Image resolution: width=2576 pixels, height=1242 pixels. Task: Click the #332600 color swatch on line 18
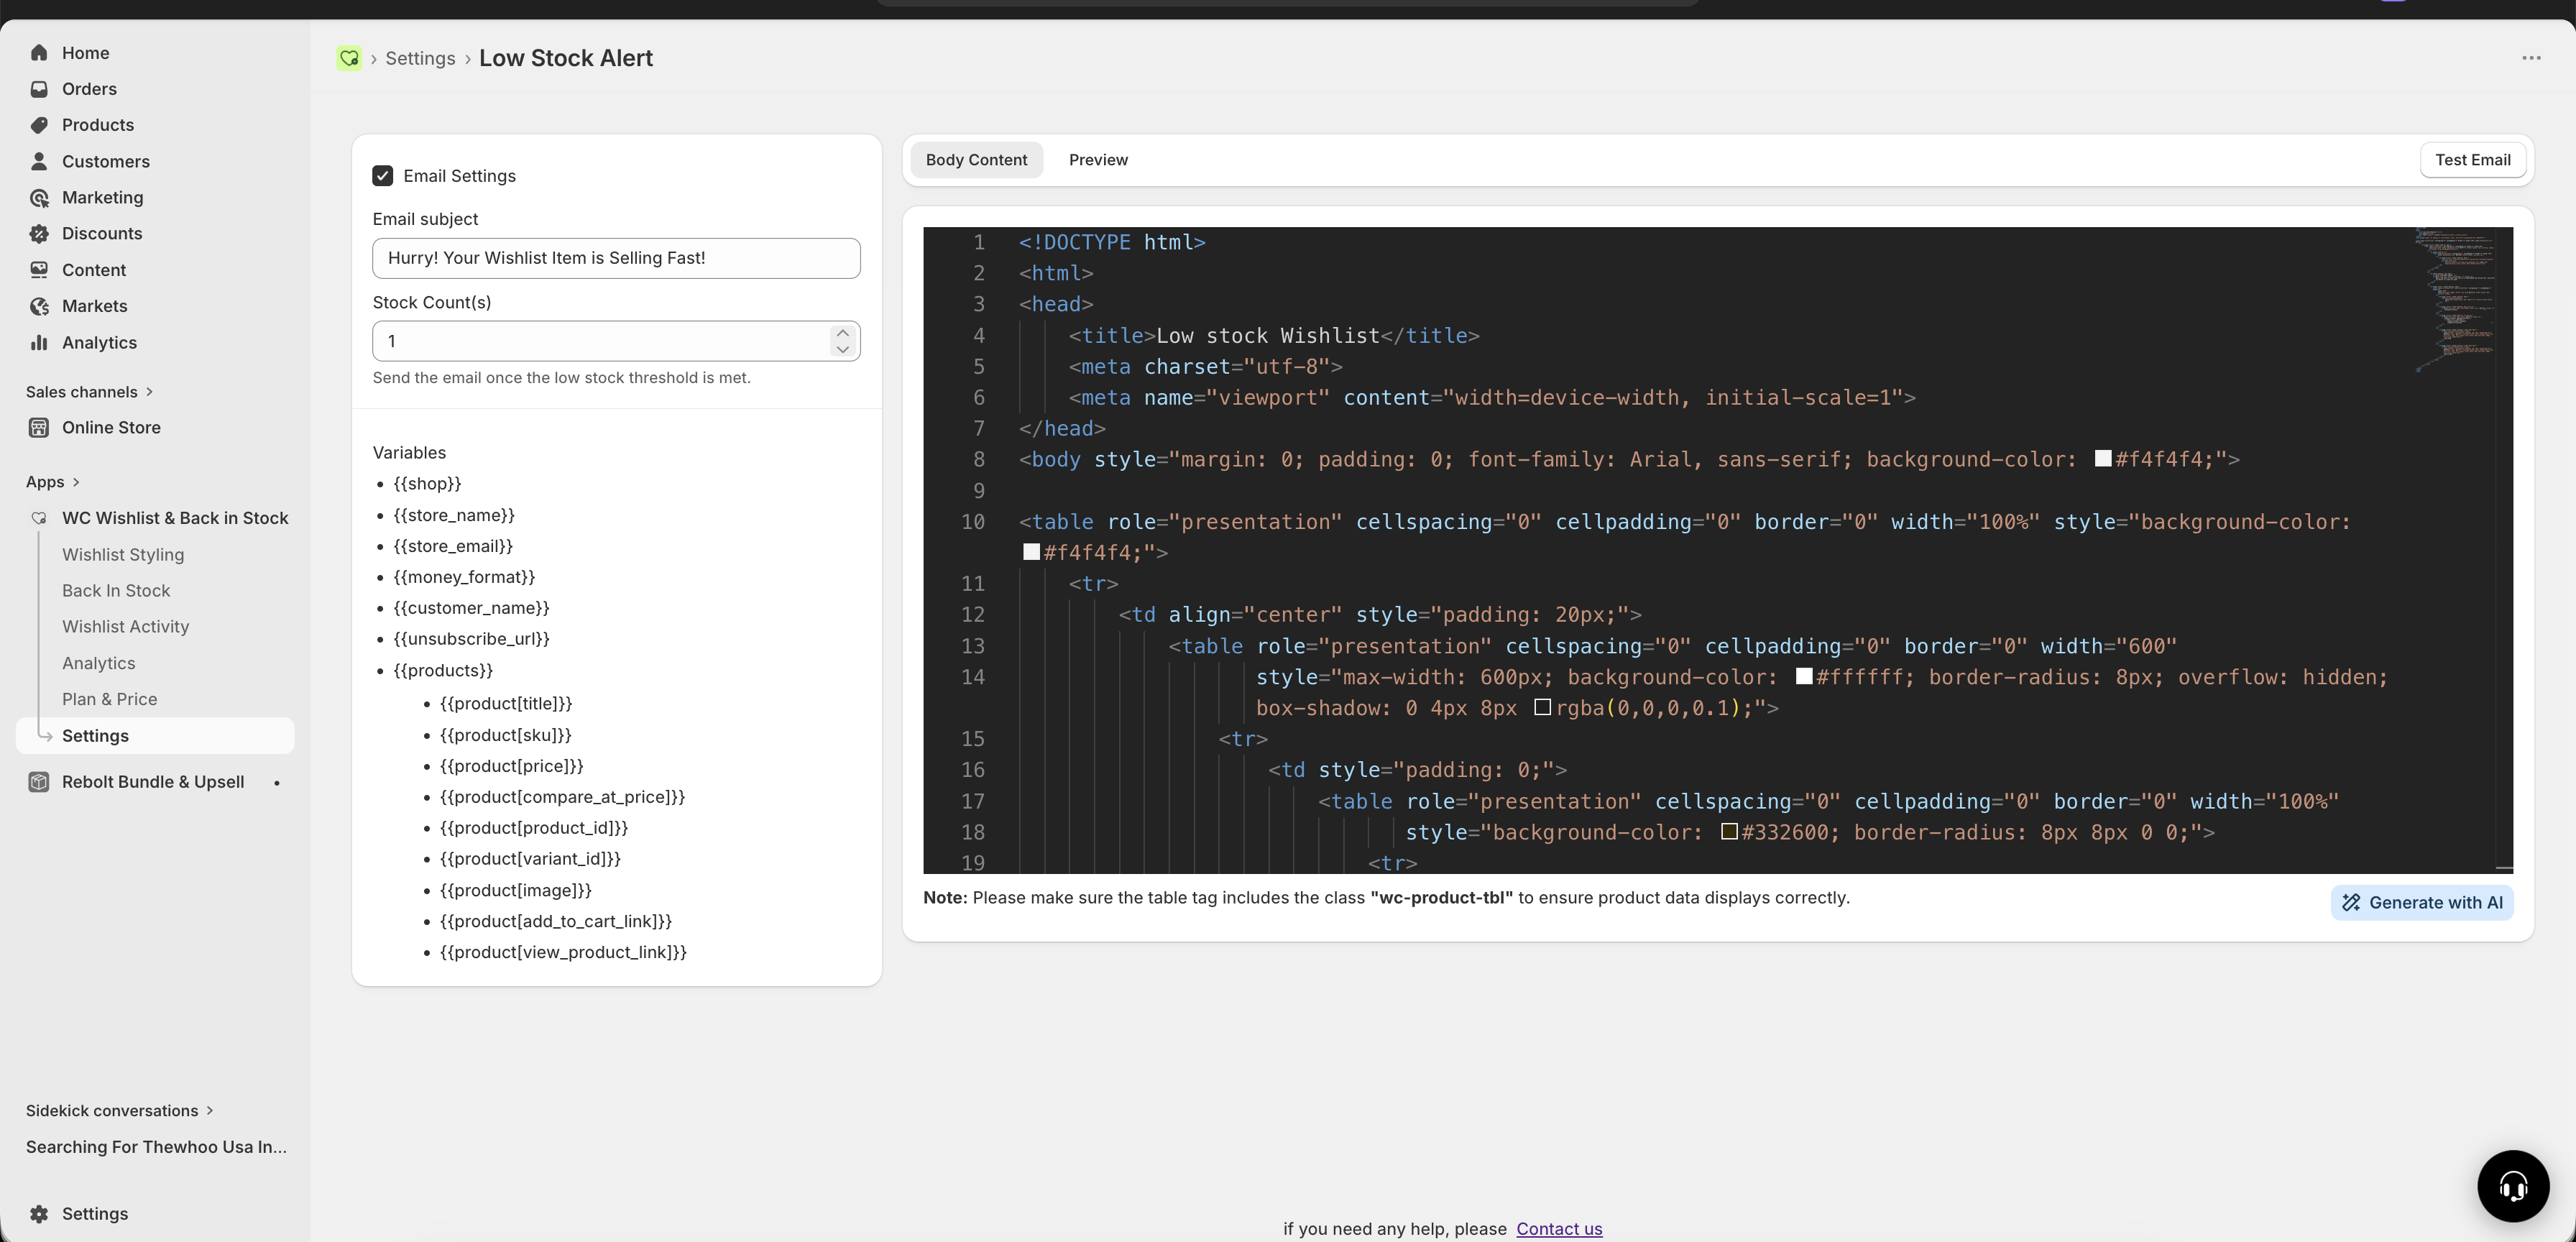(1729, 832)
